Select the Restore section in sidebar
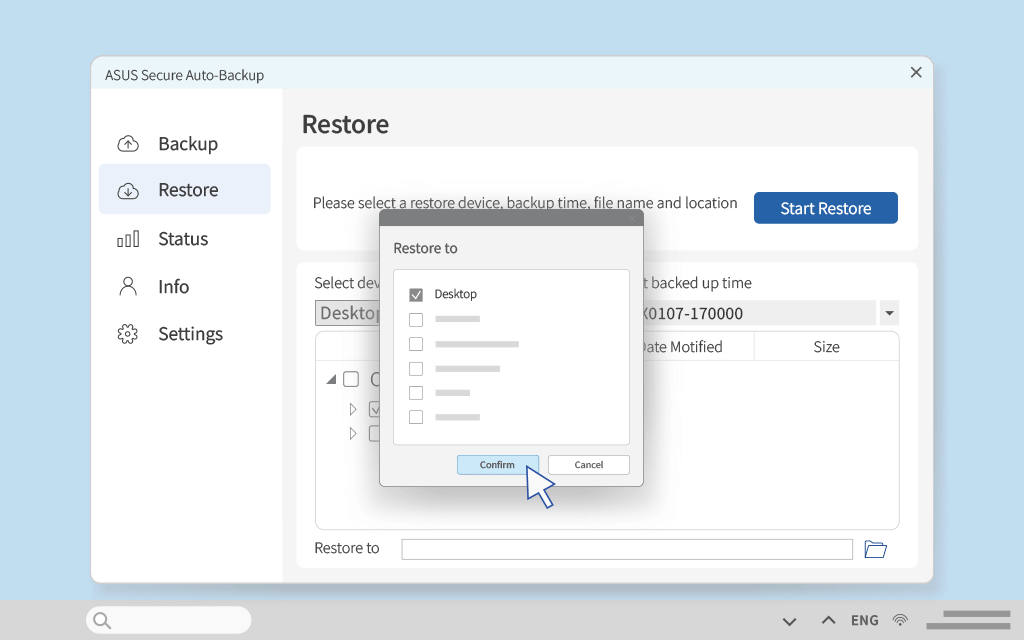The height and width of the screenshot is (640, 1024). (185, 189)
